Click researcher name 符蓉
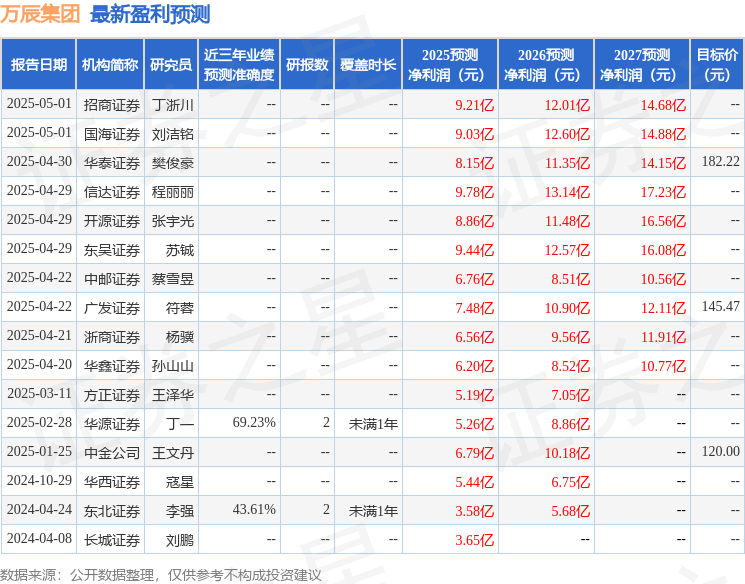Viewport: 745px width, 584px height. pos(180,308)
